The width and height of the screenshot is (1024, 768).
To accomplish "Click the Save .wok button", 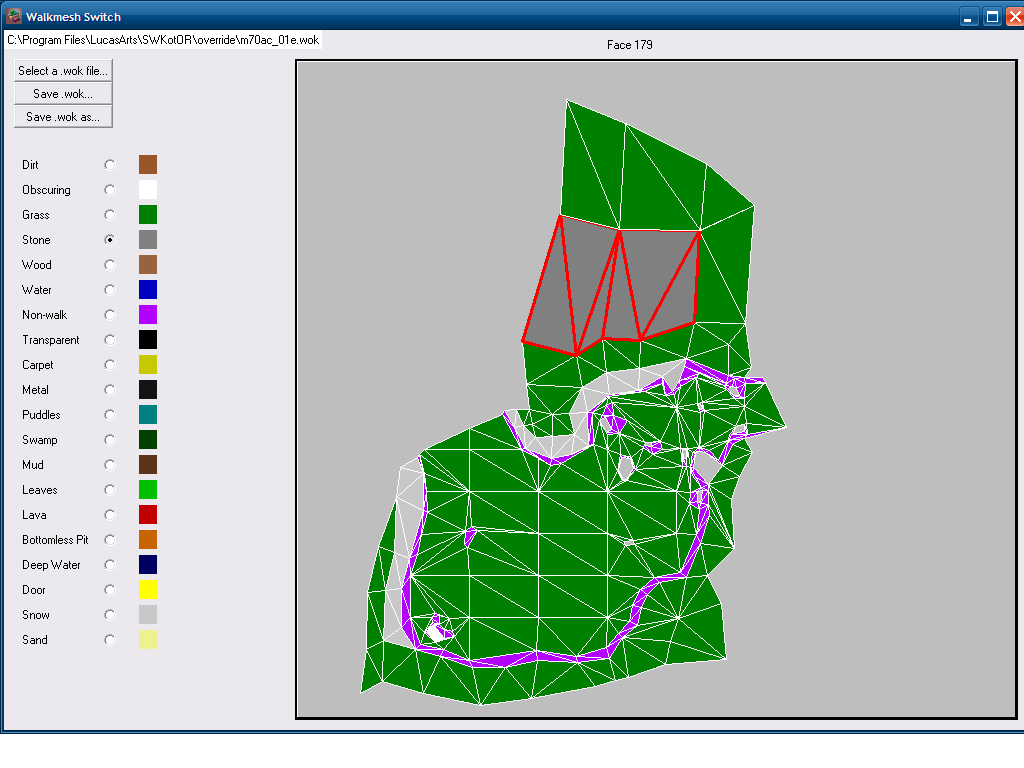I will 63,94.
